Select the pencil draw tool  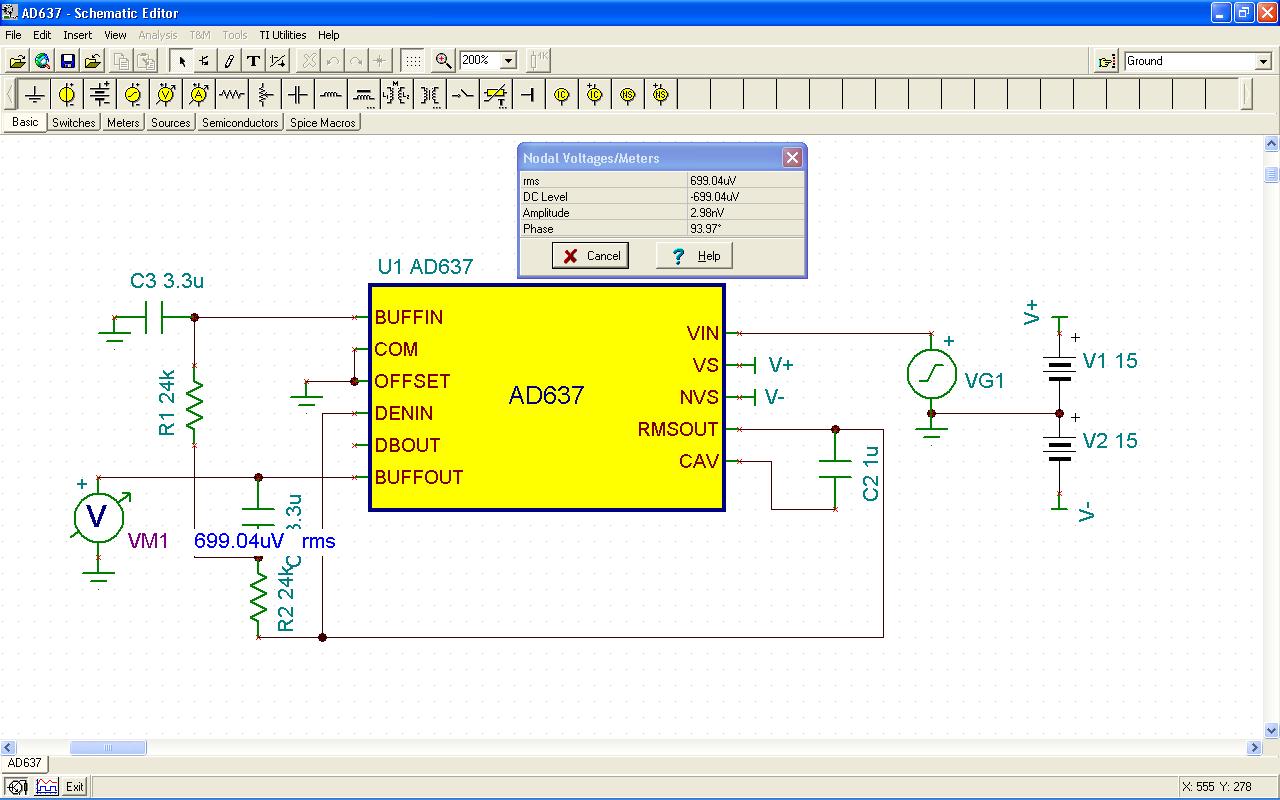(229, 61)
